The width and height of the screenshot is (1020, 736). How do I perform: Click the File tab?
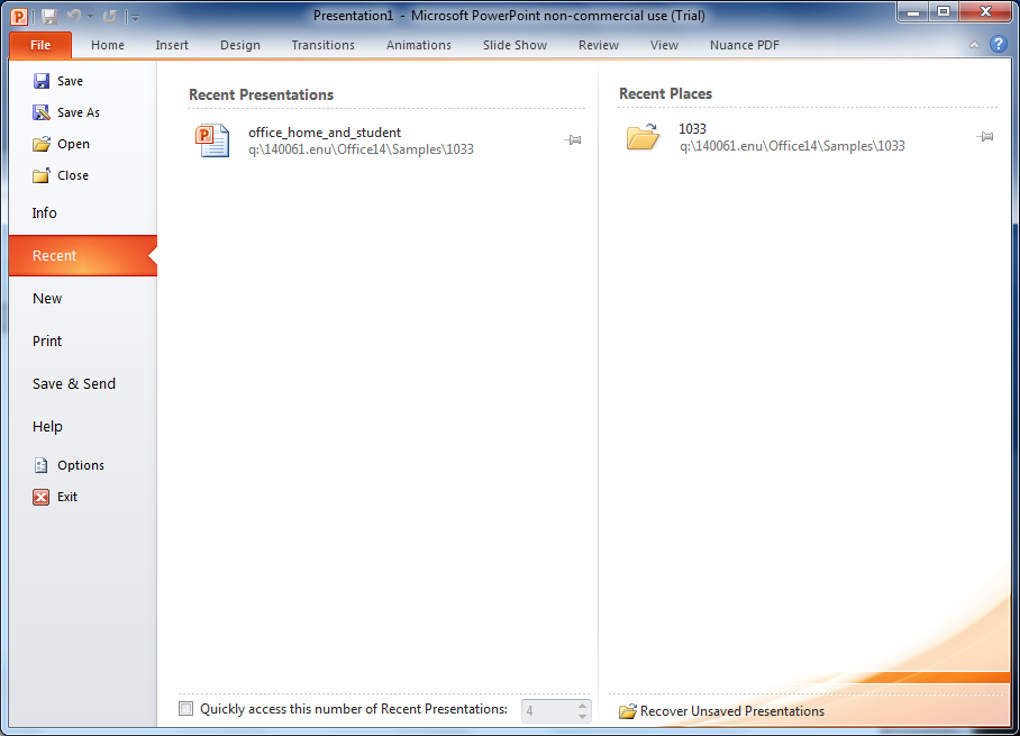point(40,45)
